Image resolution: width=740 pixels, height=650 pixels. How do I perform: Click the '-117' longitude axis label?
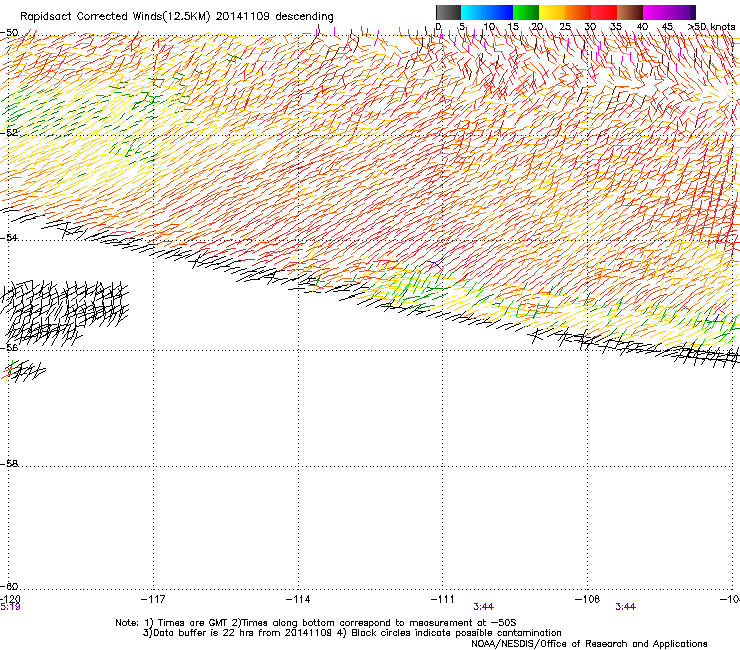tap(153, 599)
